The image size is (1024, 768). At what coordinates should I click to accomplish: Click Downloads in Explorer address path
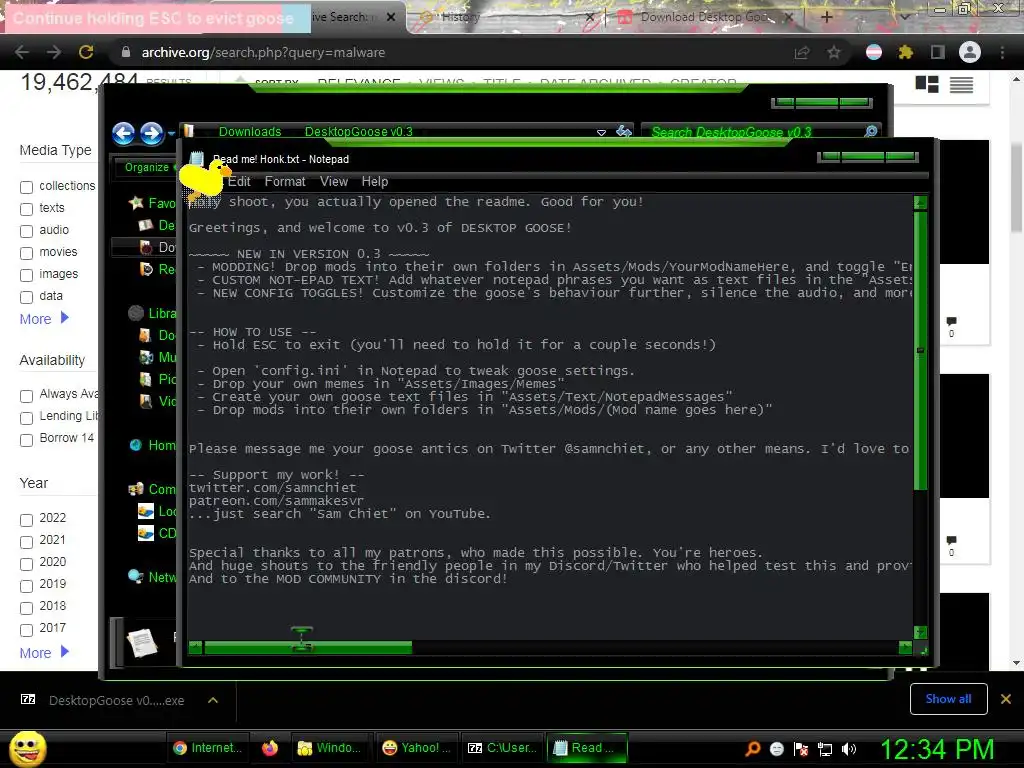click(x=249, y=131)
